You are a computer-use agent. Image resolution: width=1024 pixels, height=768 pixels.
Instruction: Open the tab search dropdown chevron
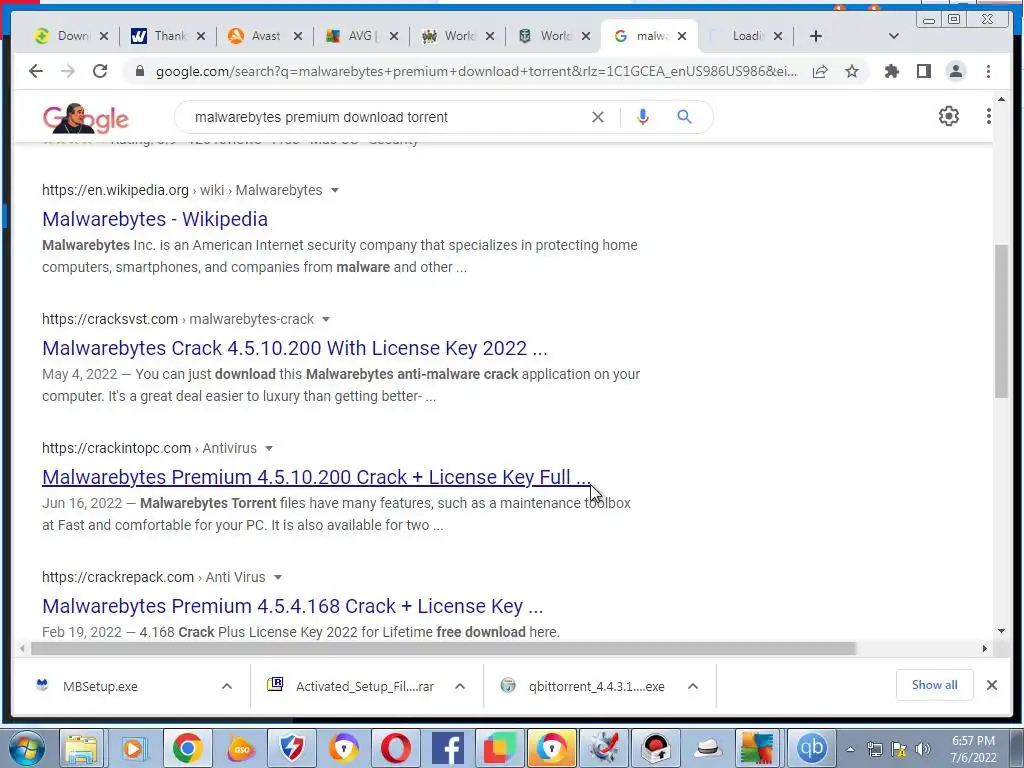coord(894,36)
